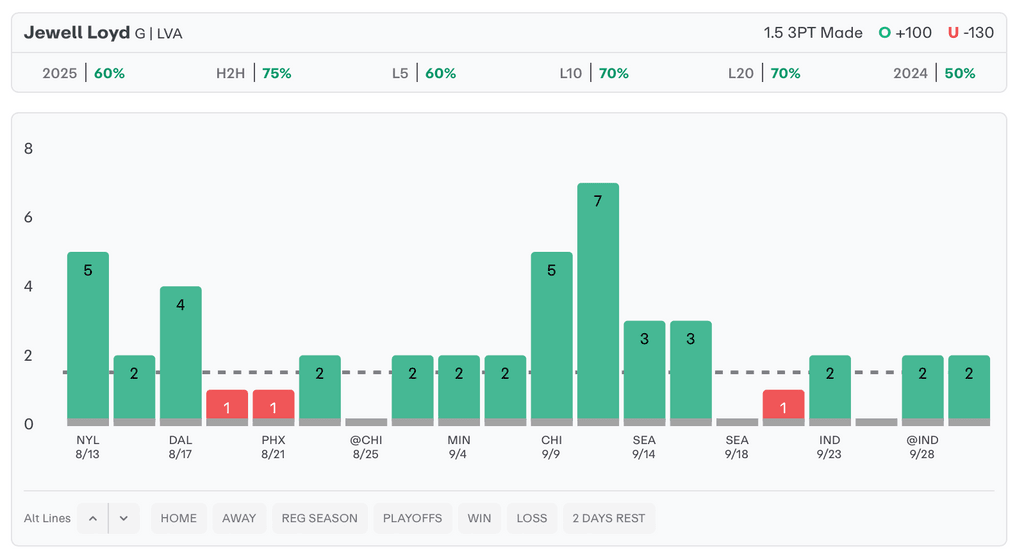Click the NYL 8/13 bar showing 5
The width and height of the screenshot is (1024, 560).
point(88,335)
